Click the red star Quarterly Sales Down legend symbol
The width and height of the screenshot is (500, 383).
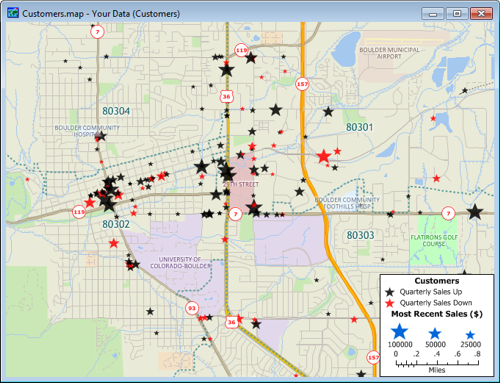389,303
